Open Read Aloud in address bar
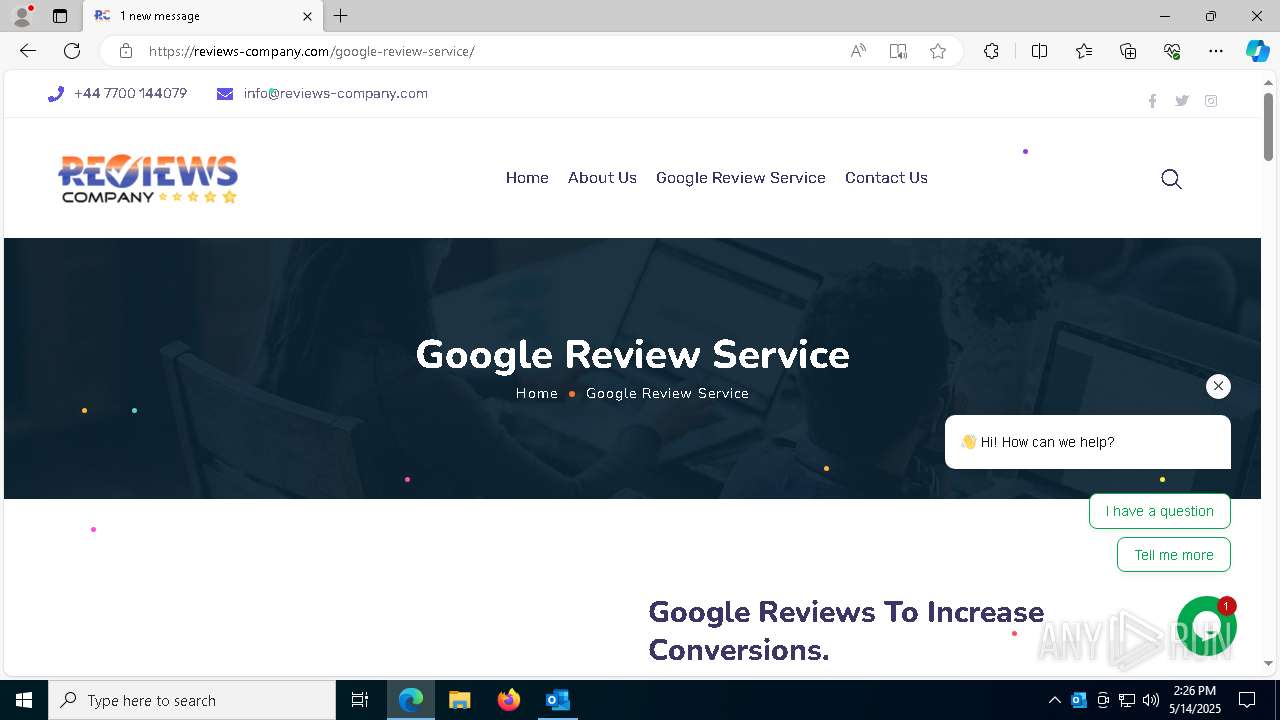 click(858, 51)
